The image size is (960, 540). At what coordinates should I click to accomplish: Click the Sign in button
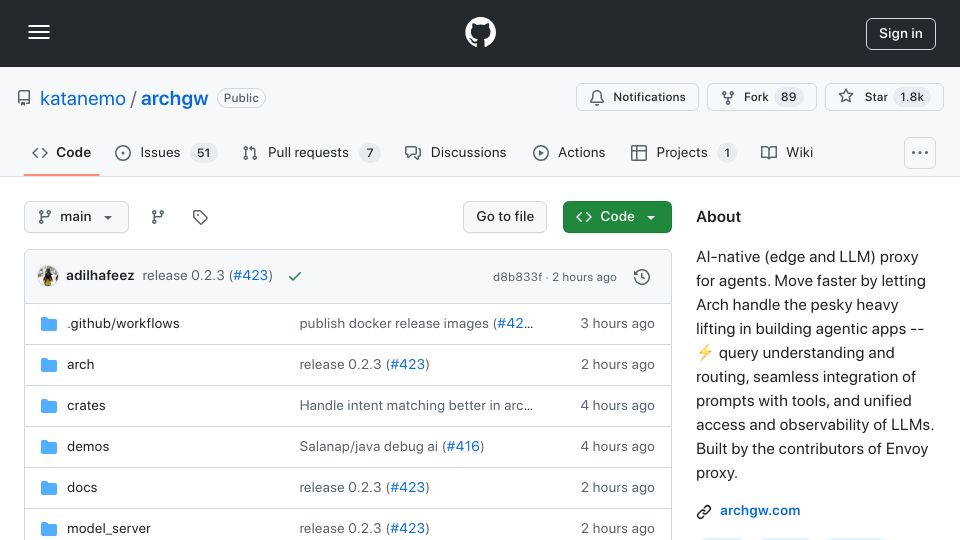pyautogui.click(x=900, y=34)
